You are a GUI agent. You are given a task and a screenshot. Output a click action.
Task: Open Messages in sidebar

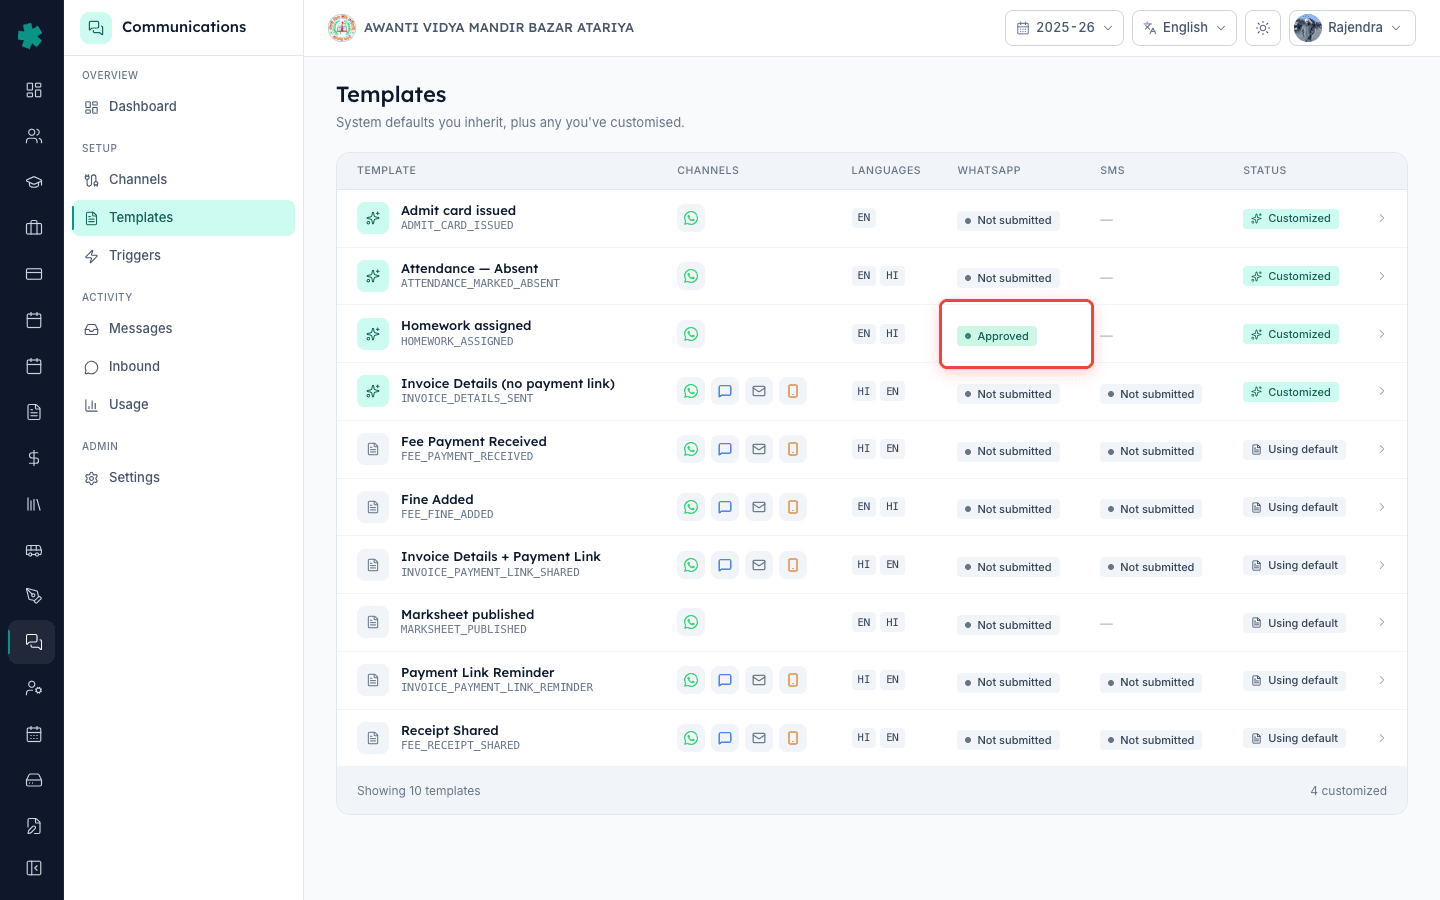point(183,329)
